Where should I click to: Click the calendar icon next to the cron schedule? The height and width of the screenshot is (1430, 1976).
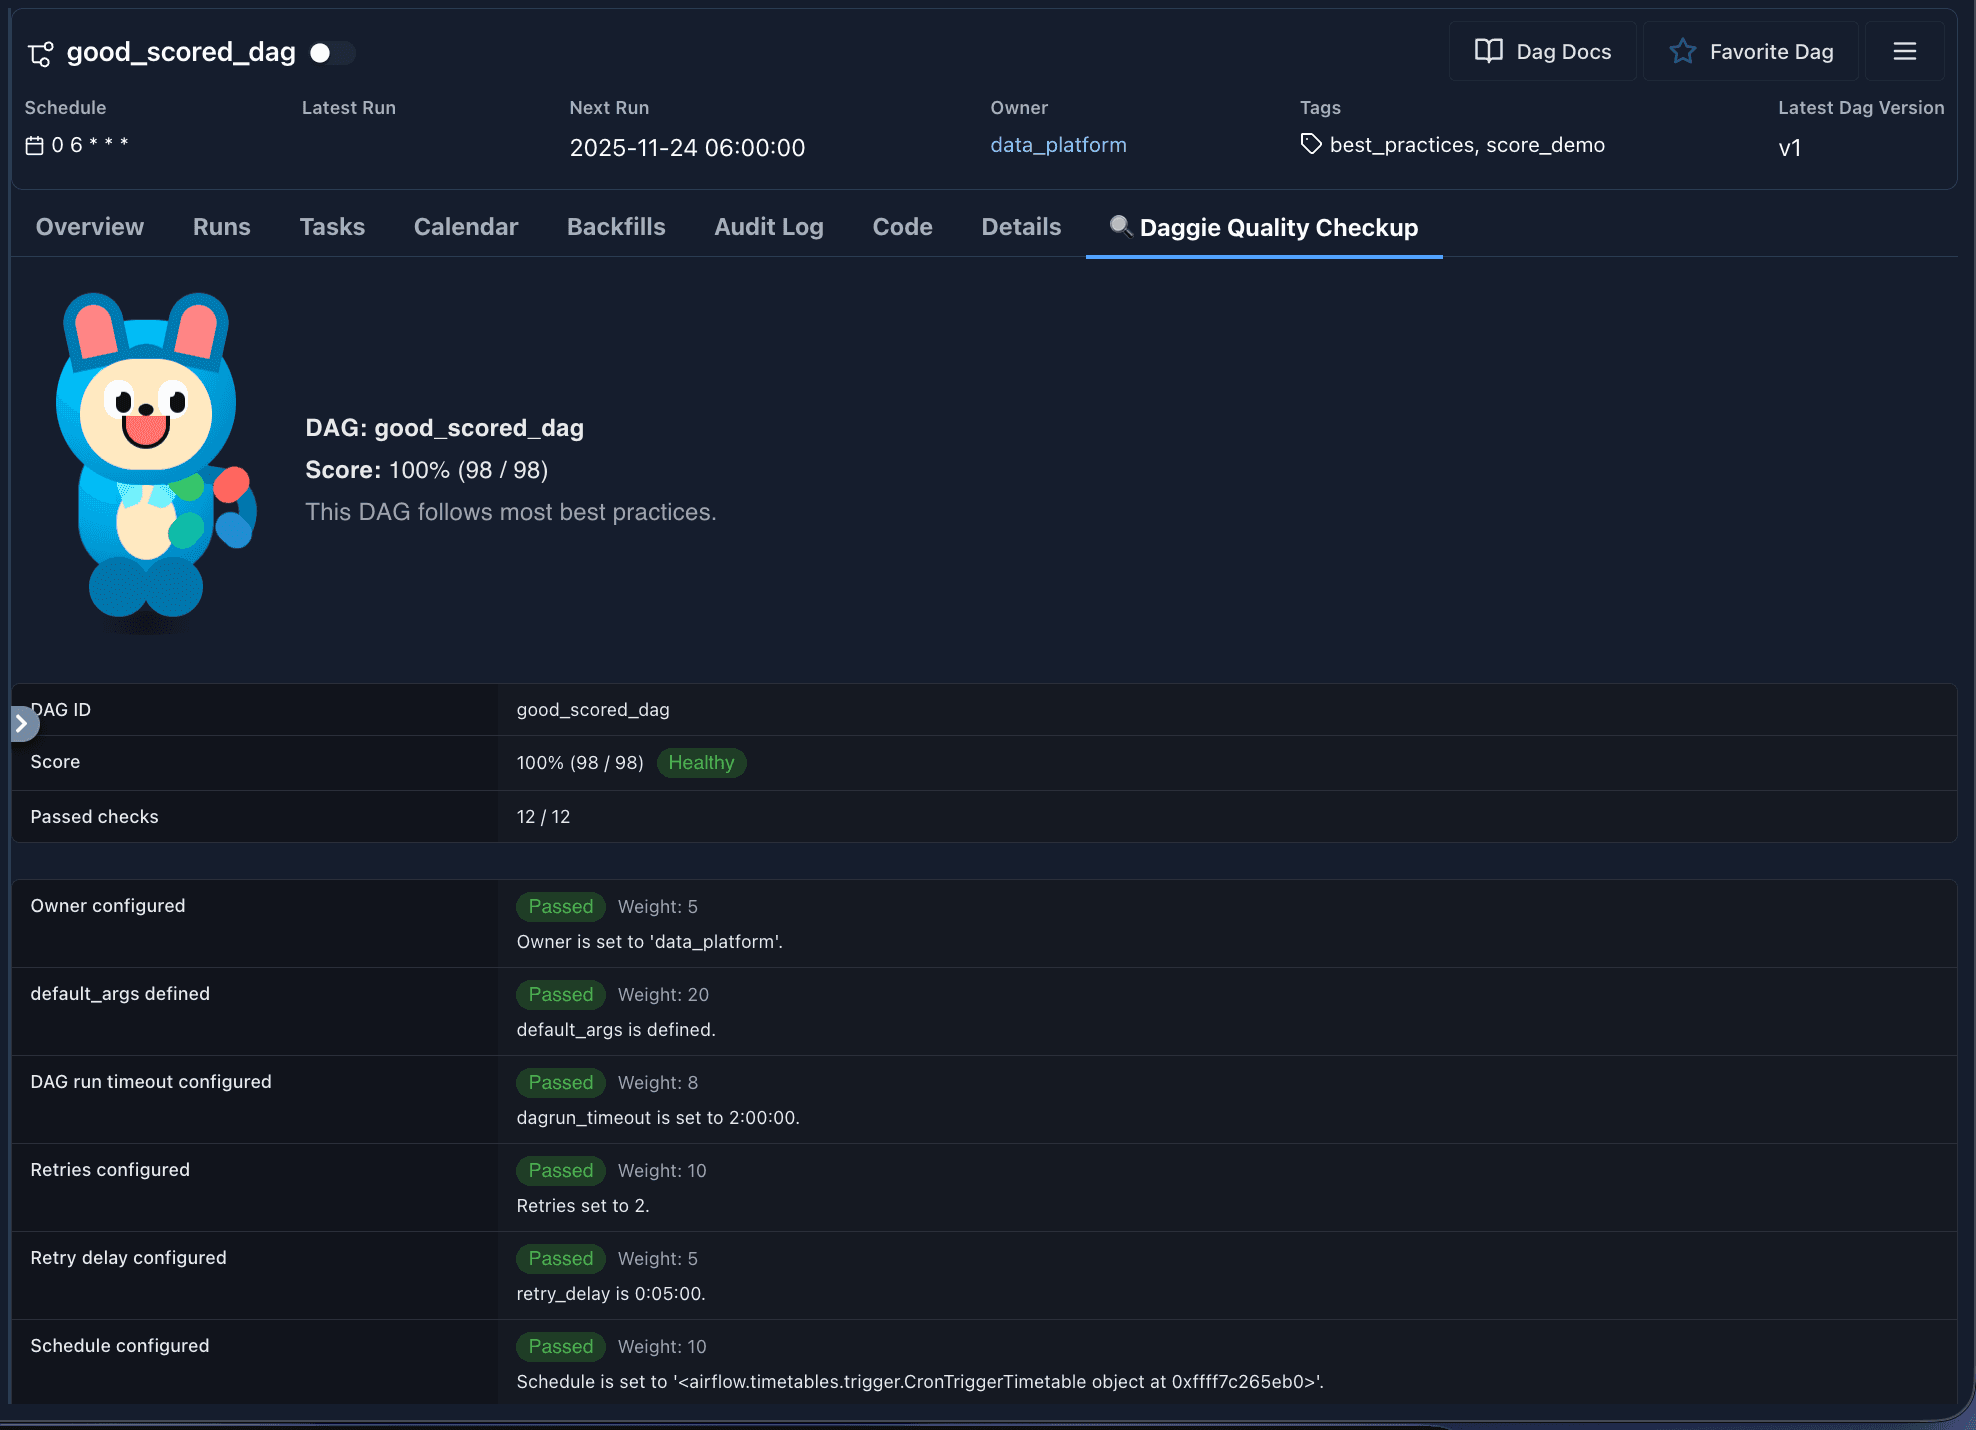[x=33, y=144]
